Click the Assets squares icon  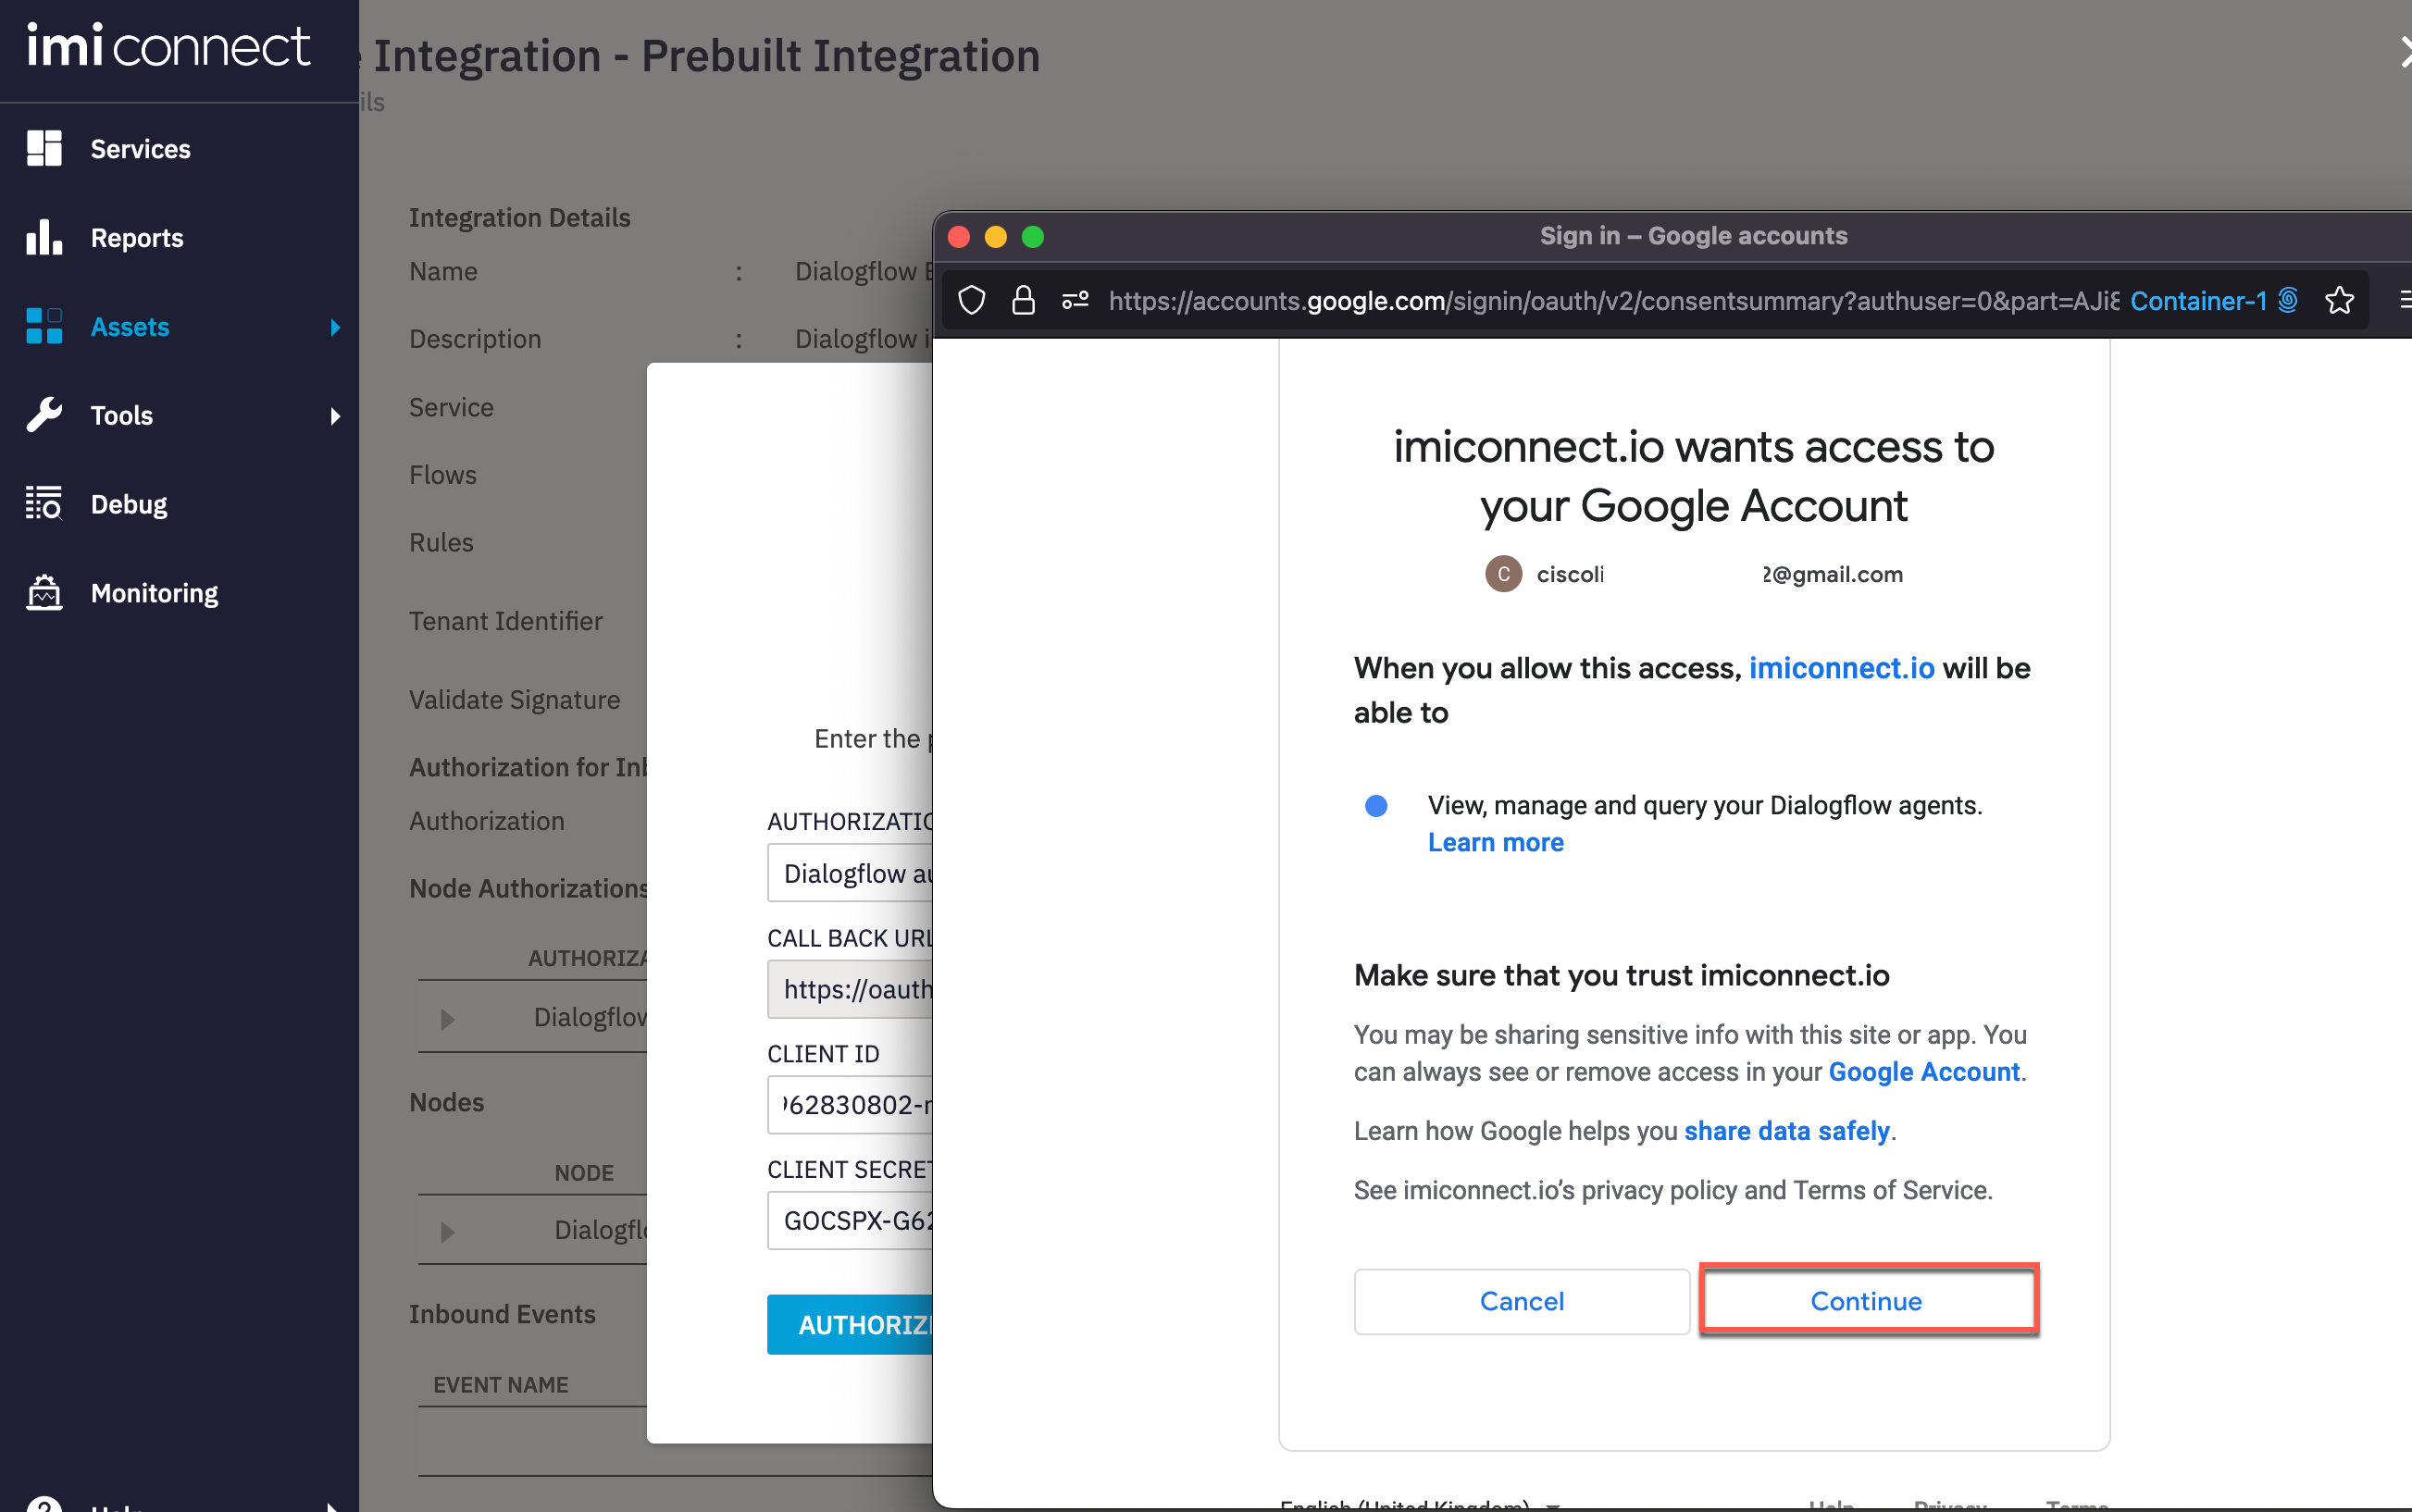coord(44,326)
